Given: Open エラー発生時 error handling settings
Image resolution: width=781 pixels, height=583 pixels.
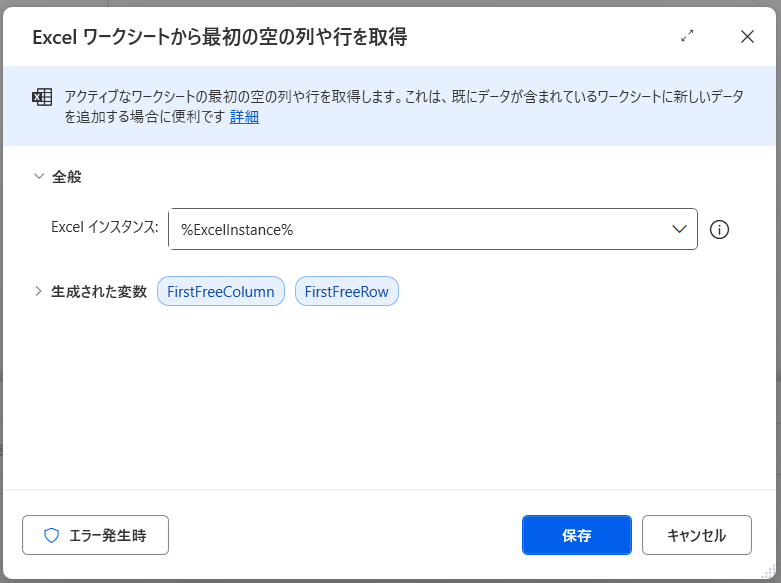Looking at the screenshot, I should [x=96, y=535].
